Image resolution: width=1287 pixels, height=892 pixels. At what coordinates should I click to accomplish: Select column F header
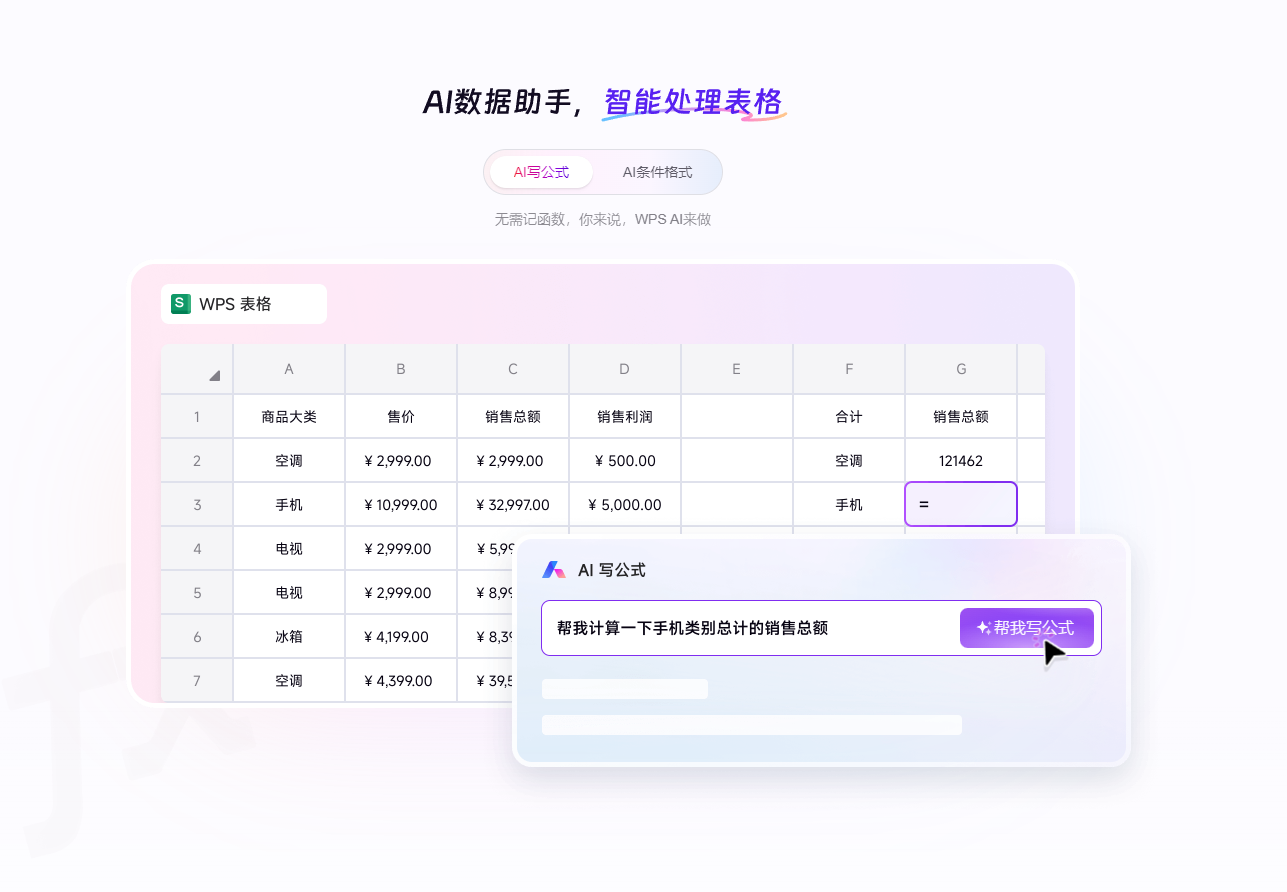[849, 369]
